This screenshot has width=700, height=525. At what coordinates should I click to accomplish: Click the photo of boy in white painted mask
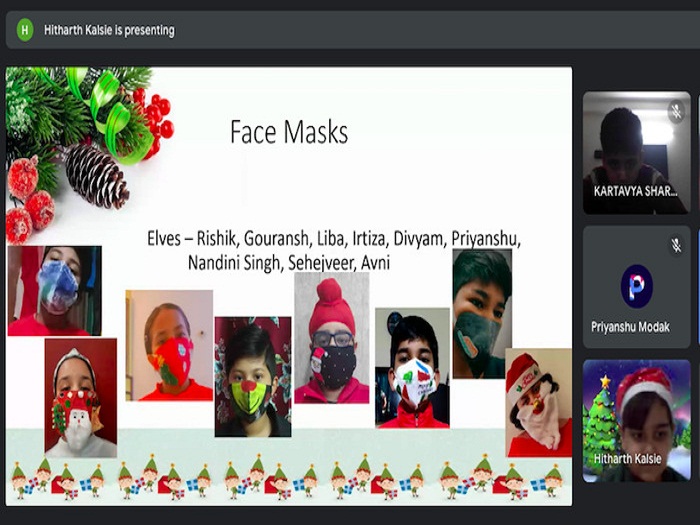[412, 368]
